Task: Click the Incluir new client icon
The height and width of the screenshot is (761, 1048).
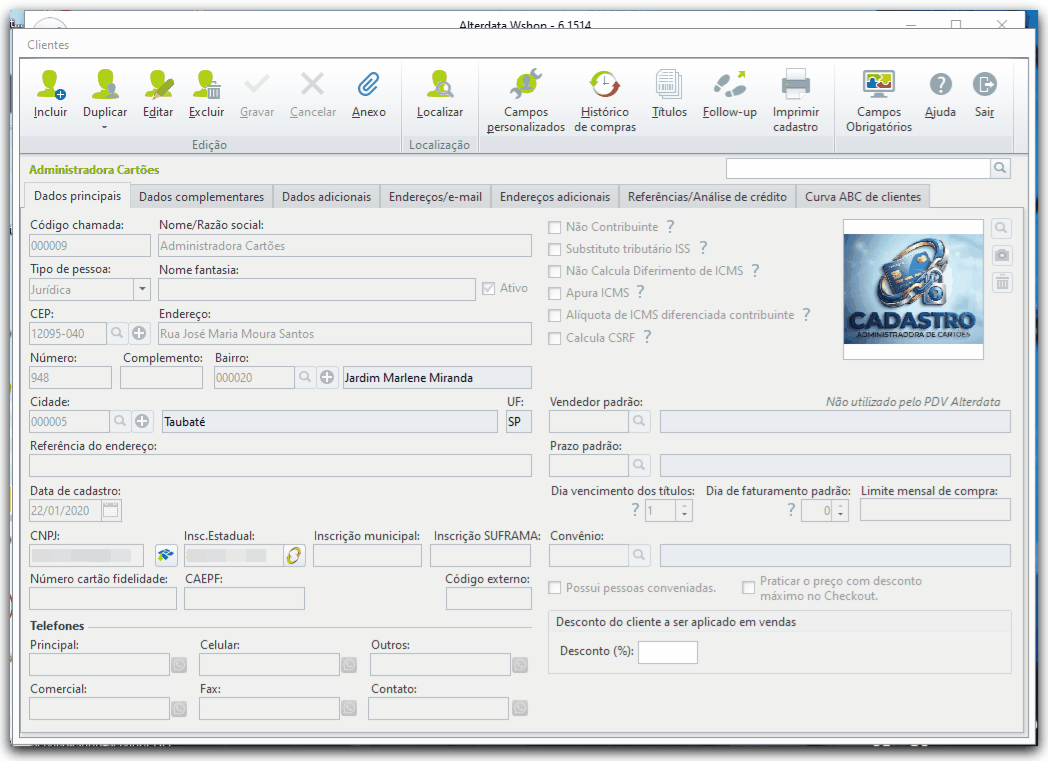Action: pos(51,85)
